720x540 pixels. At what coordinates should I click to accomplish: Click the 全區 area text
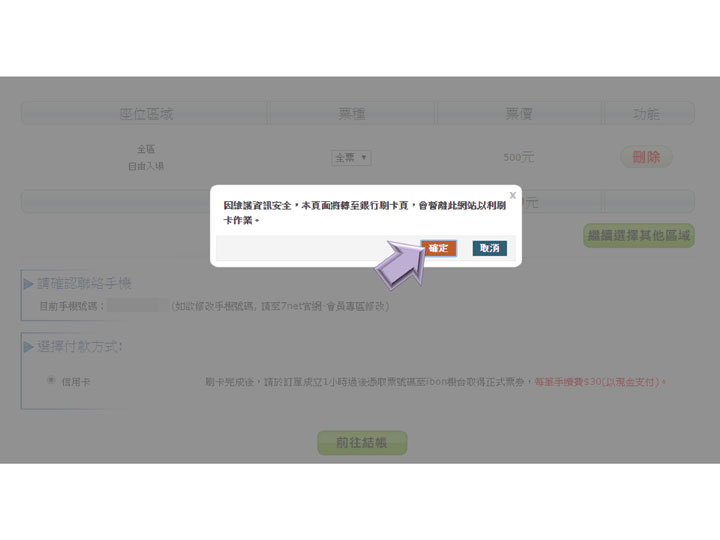[x=146, y=149]
